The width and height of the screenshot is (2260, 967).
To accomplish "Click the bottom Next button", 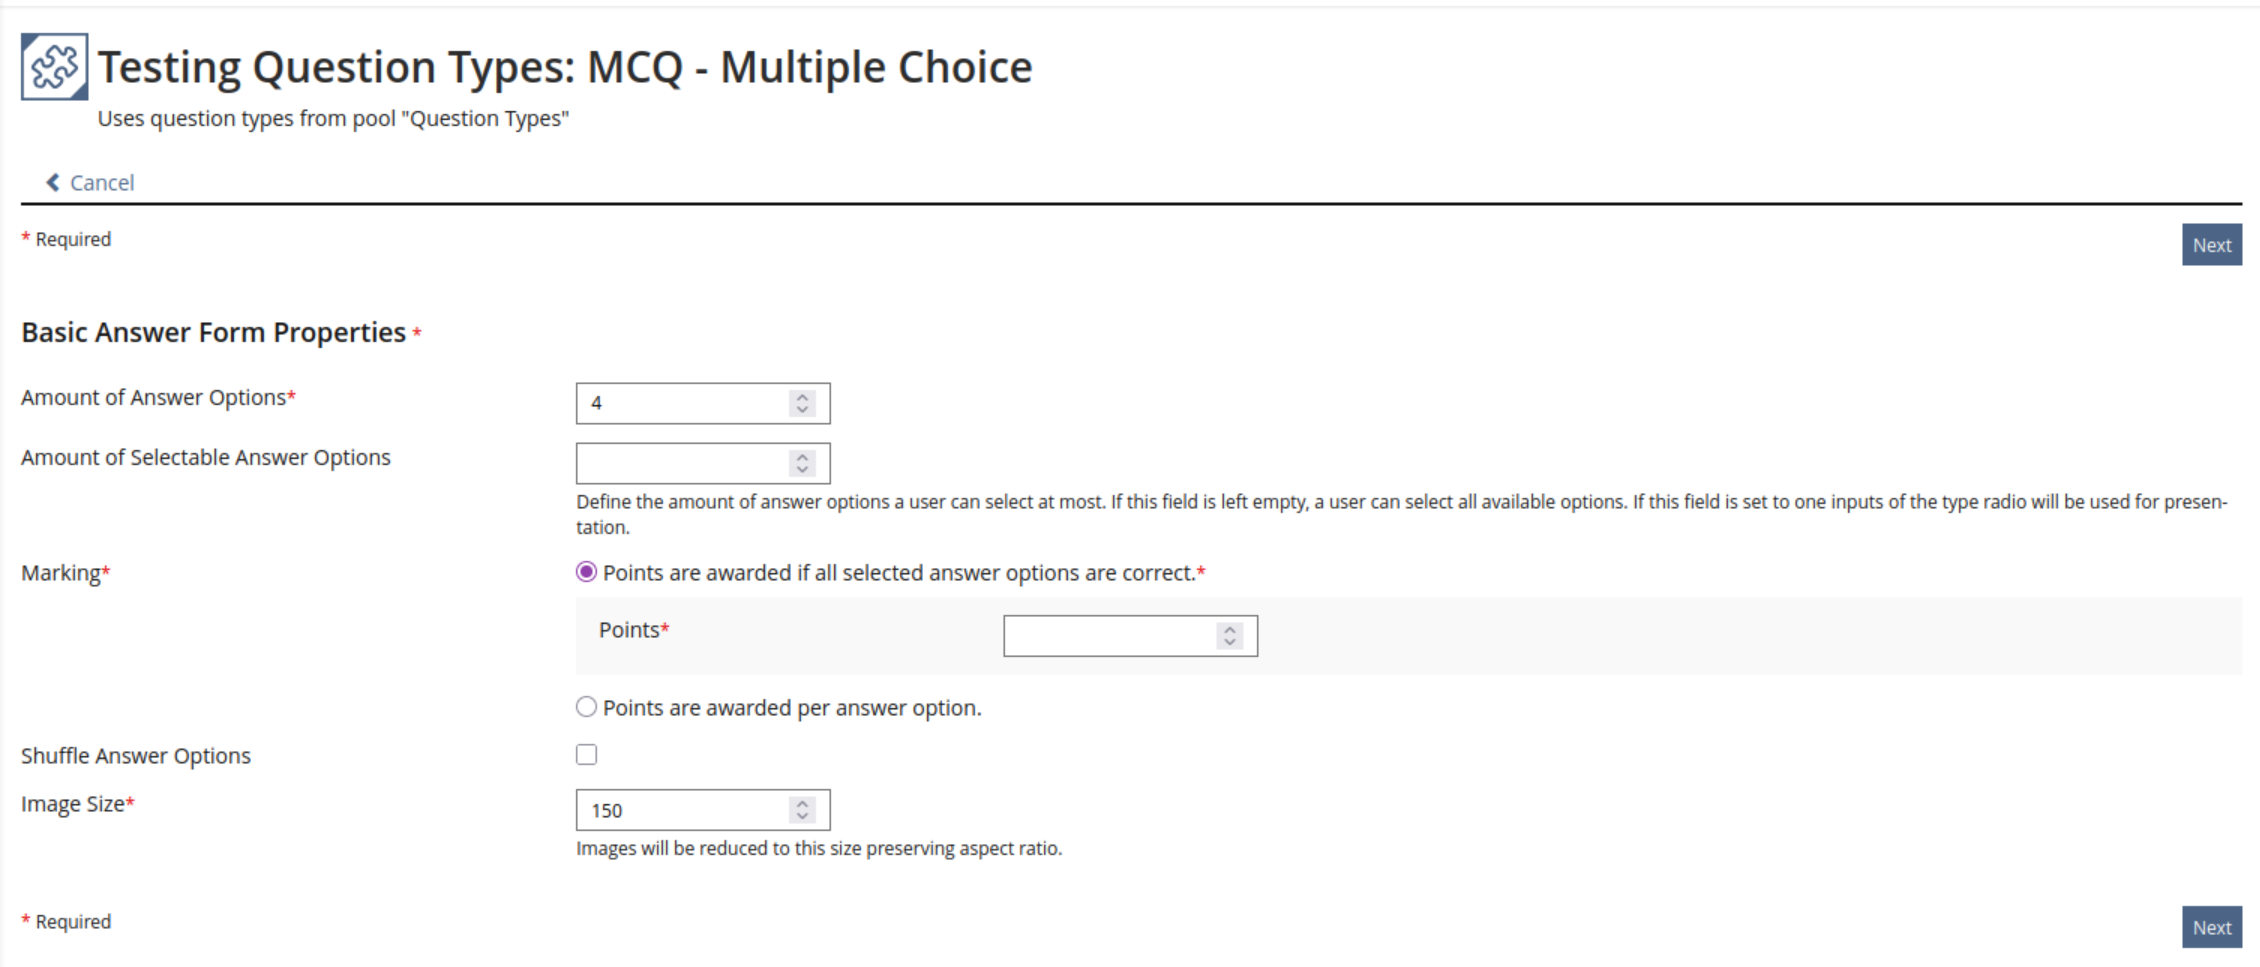I will click(x=2212, y=928).
